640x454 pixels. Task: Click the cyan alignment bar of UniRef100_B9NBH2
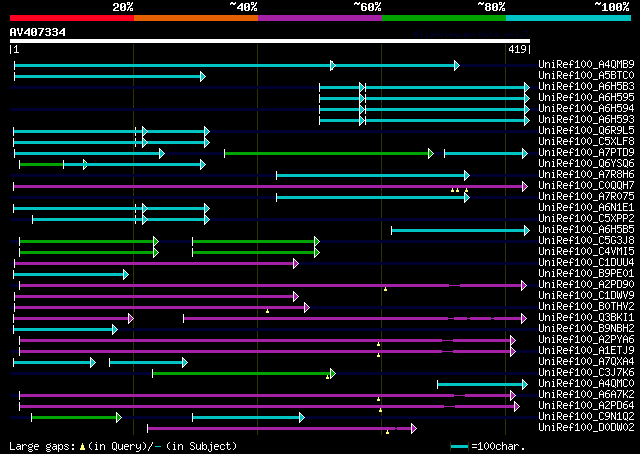click(x=65, y=329)
